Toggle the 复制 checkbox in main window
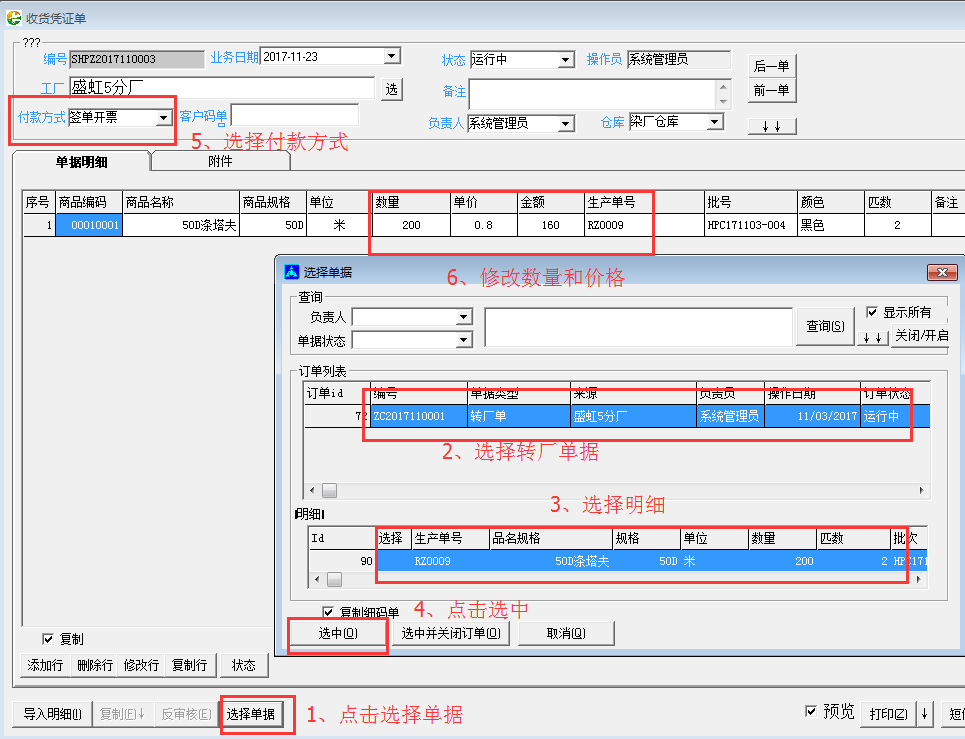 (x=47, y=639)
